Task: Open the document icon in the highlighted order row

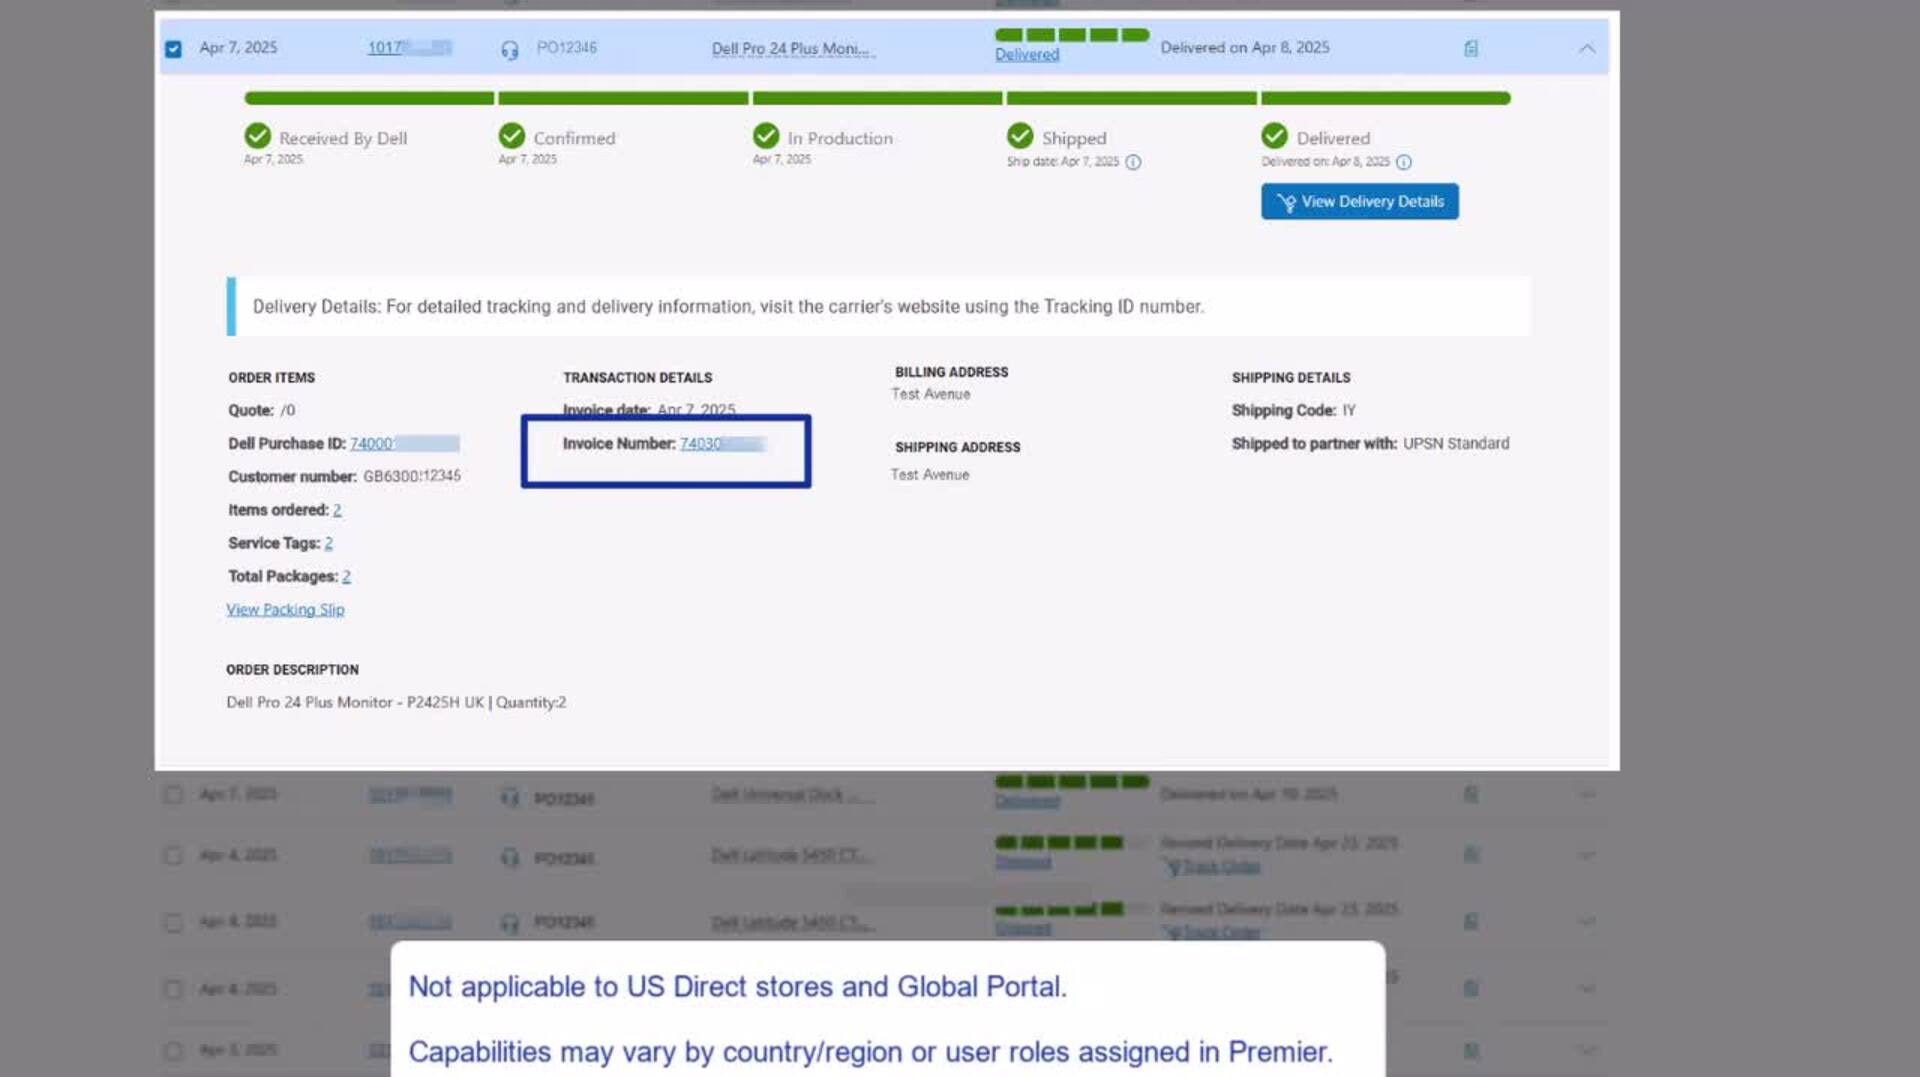Action: 1471,48
